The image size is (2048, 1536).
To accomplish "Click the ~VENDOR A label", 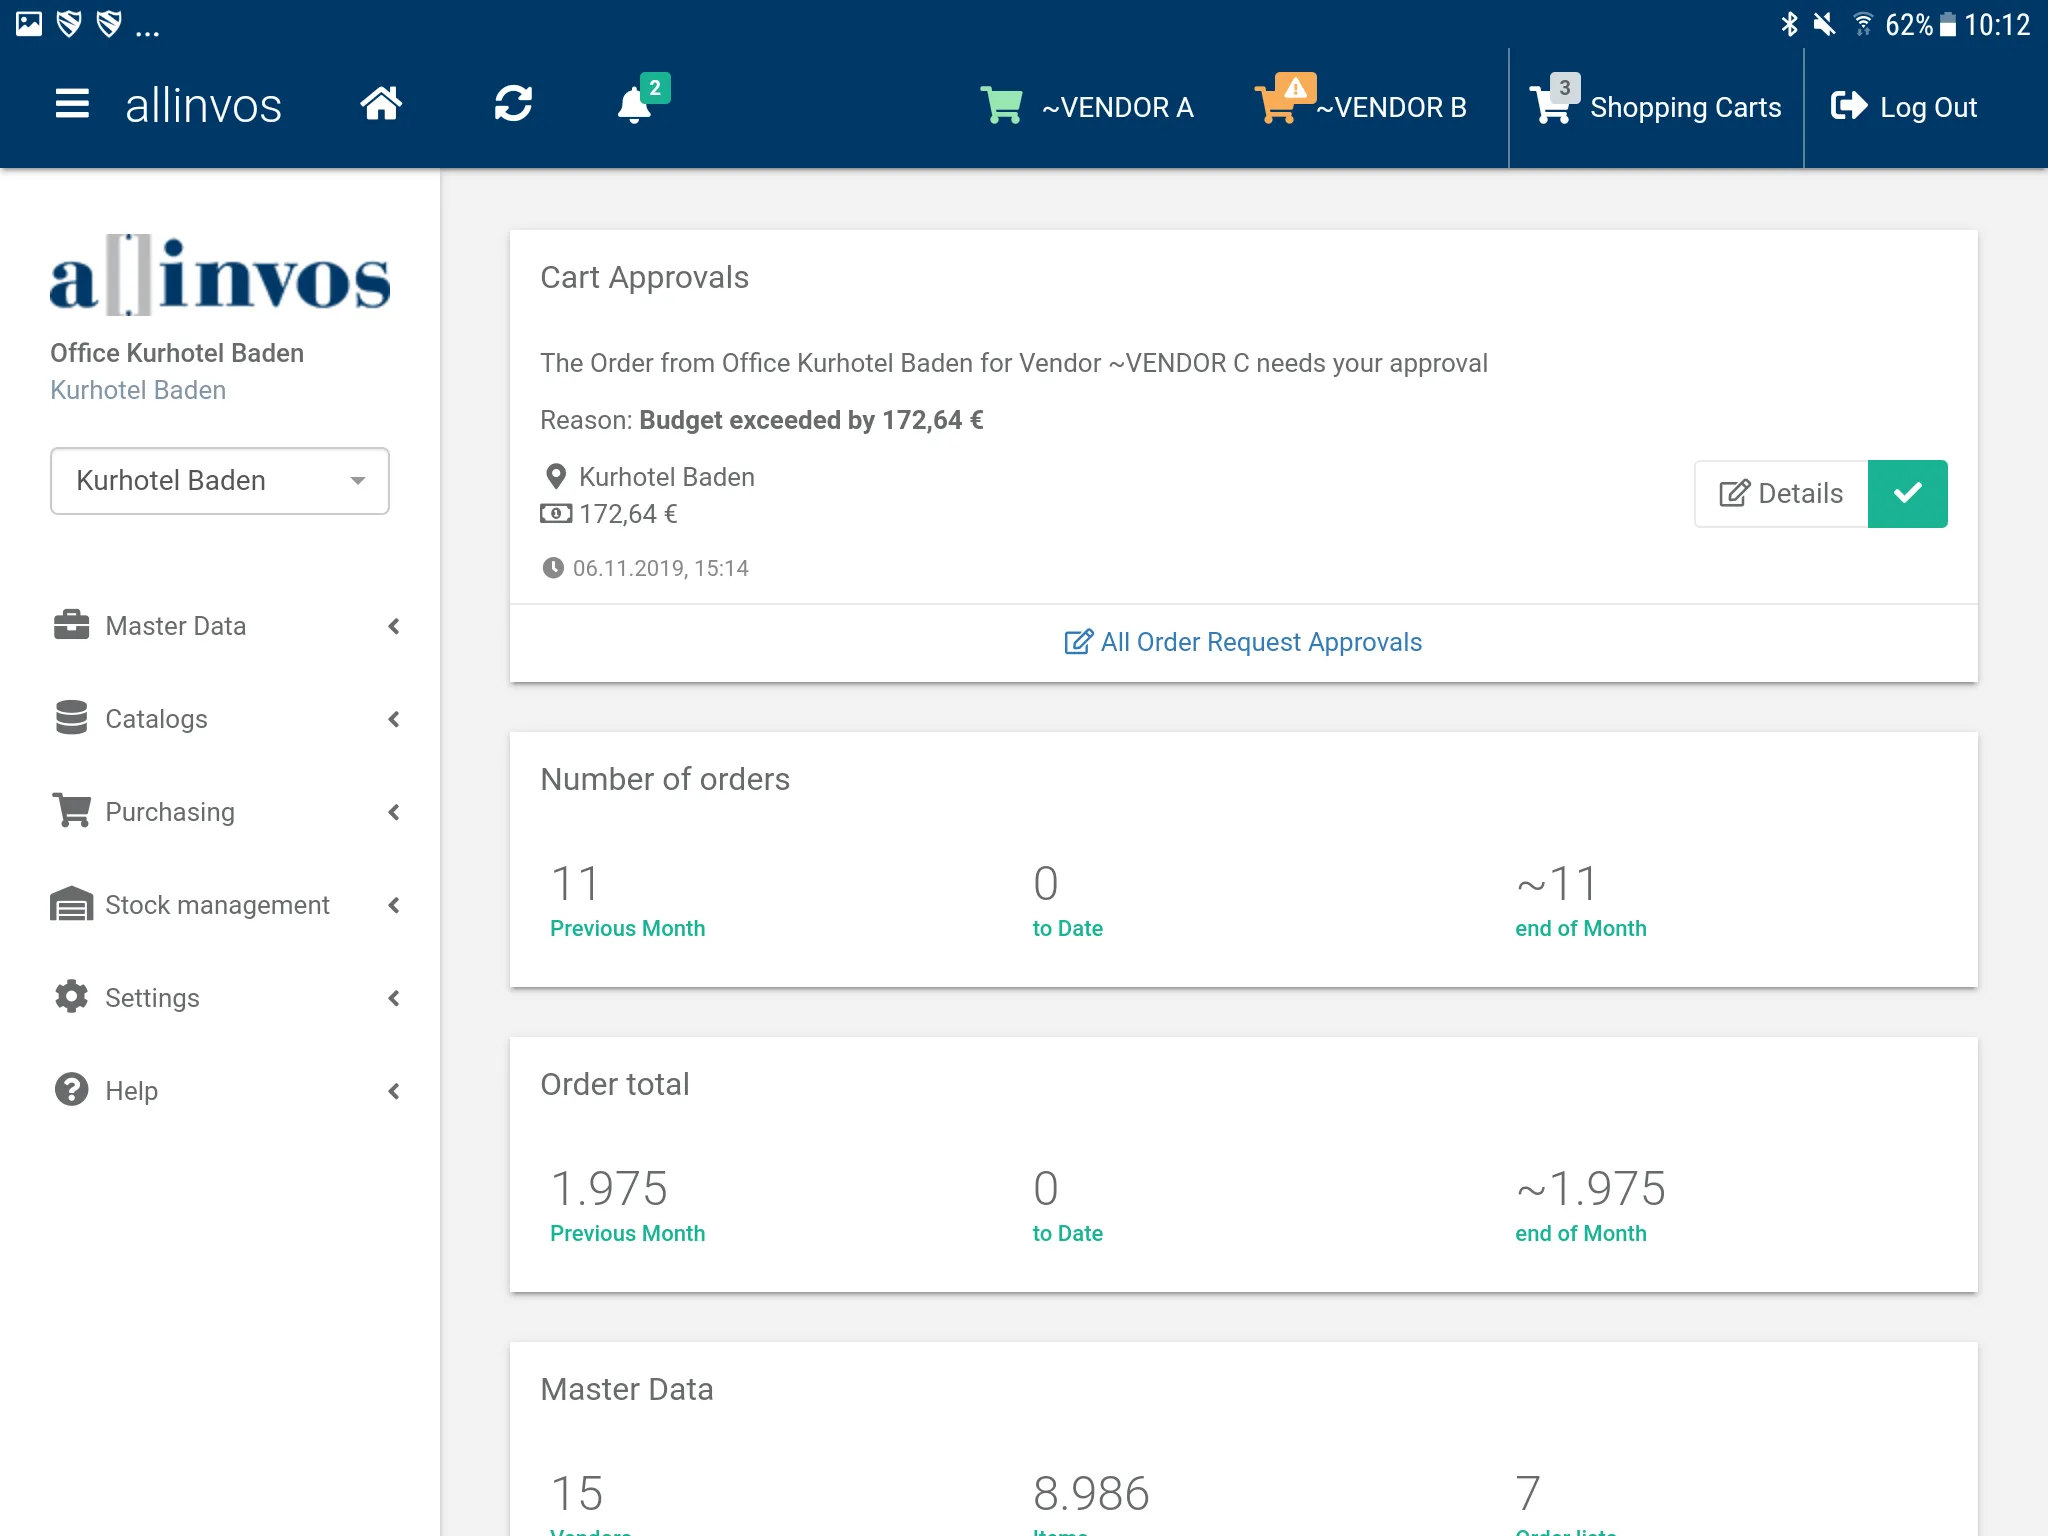I will (1118, 107).
